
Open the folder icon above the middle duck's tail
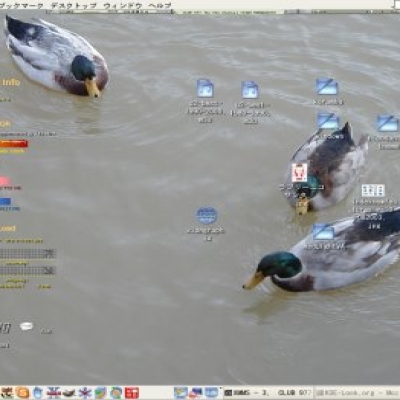(328, 121)
